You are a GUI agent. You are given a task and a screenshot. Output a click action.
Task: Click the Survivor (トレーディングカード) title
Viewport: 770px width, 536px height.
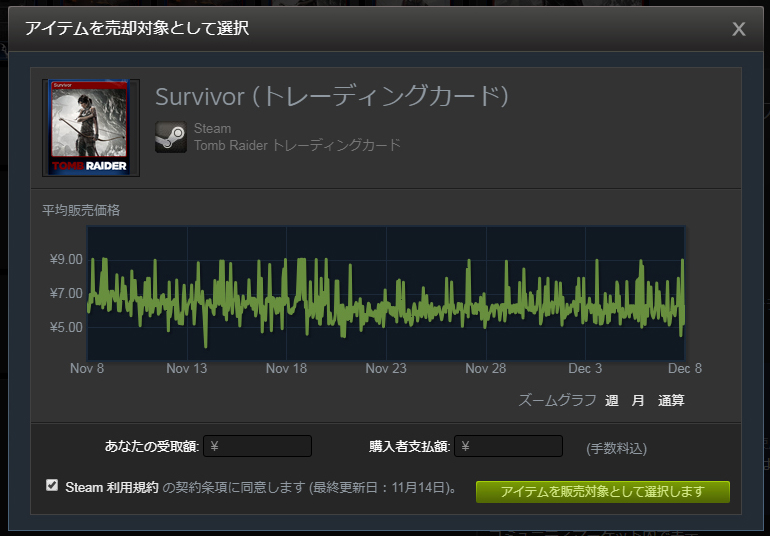[x=332, y=96]
